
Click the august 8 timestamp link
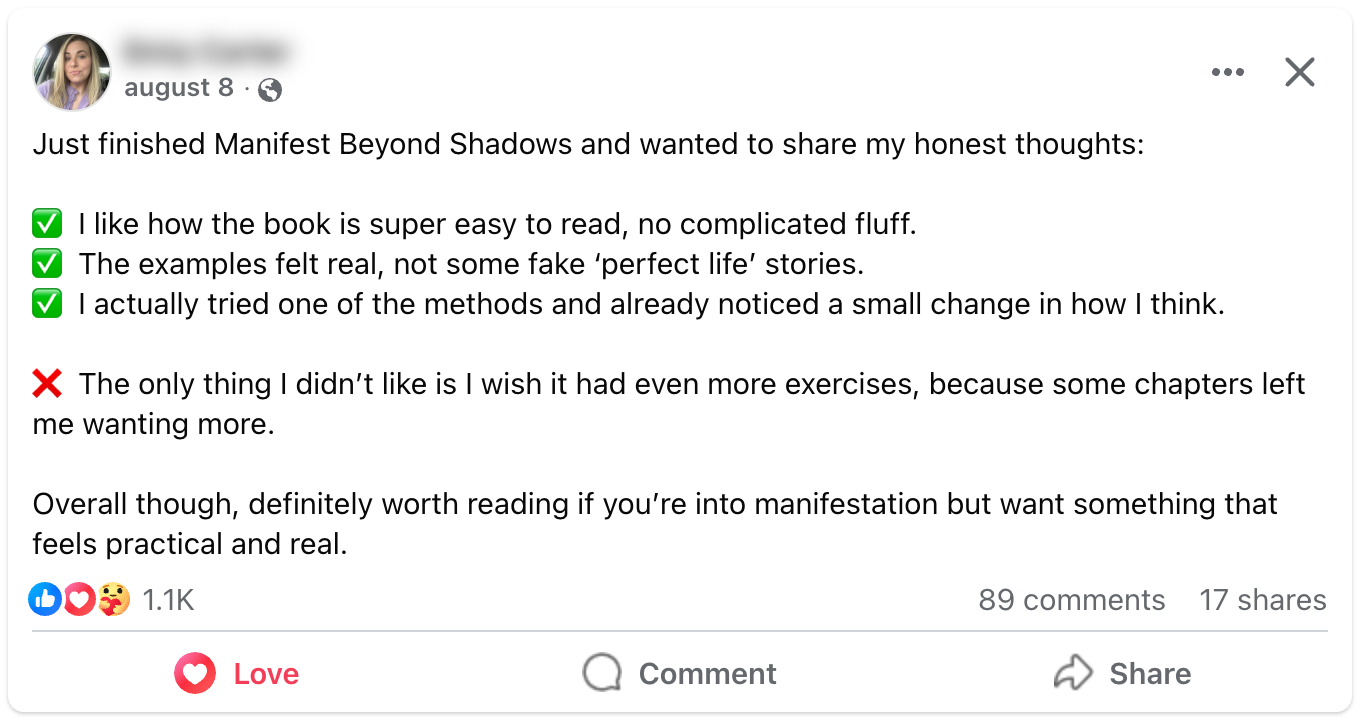[x=180, y=88]
